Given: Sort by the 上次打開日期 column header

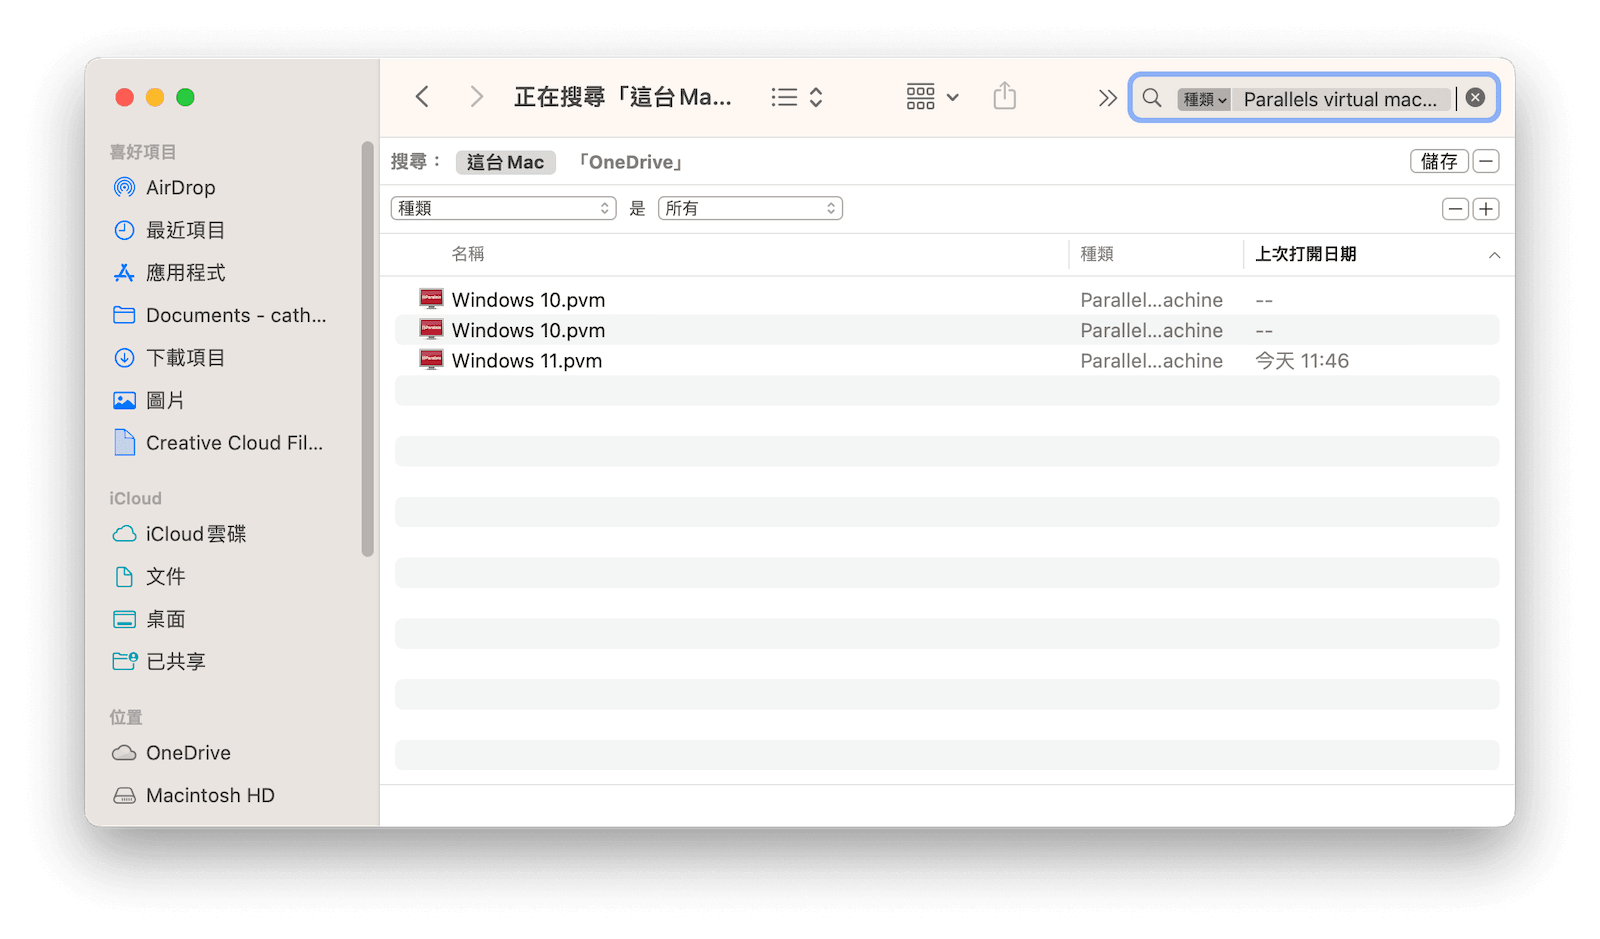Looking at the screenshot, I should pyautogui.click(x=1306, y=254).
